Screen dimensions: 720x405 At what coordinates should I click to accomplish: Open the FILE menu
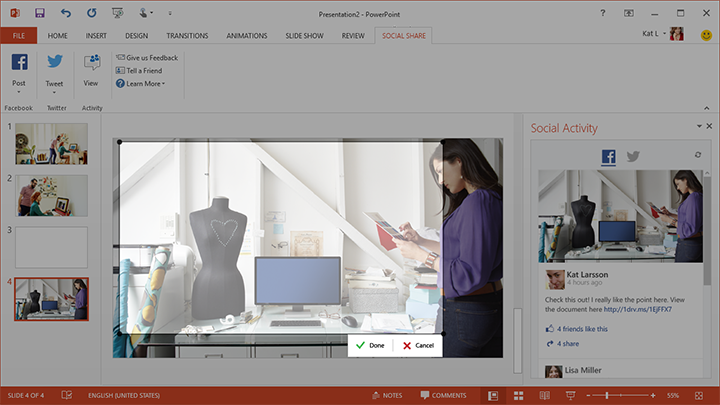[18, 35]
